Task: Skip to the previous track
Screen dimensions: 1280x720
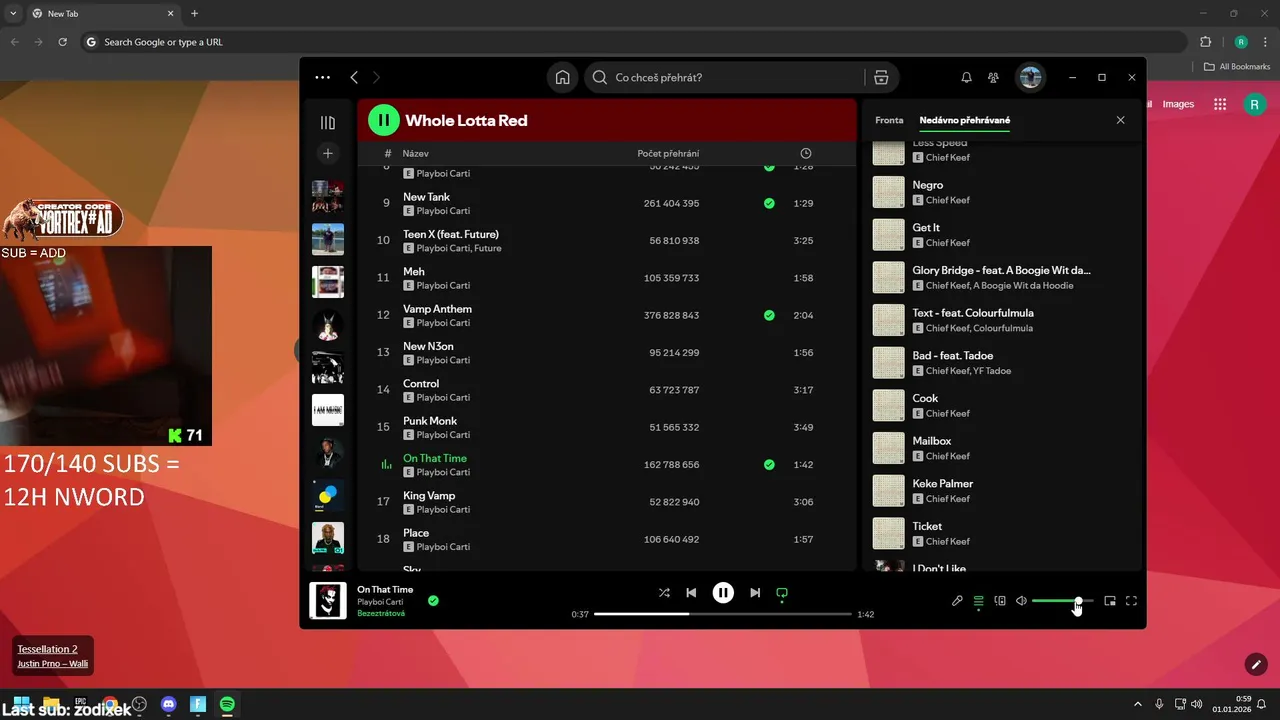Action: coord(691,593)
